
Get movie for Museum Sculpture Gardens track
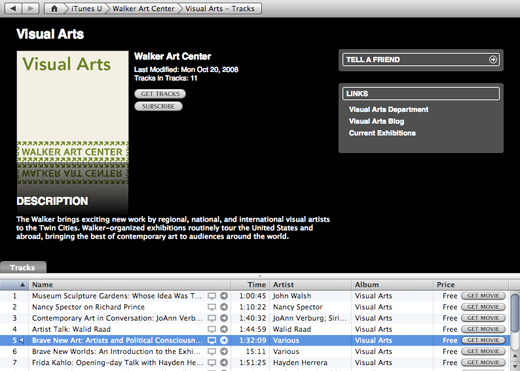[x=483, y=296]
